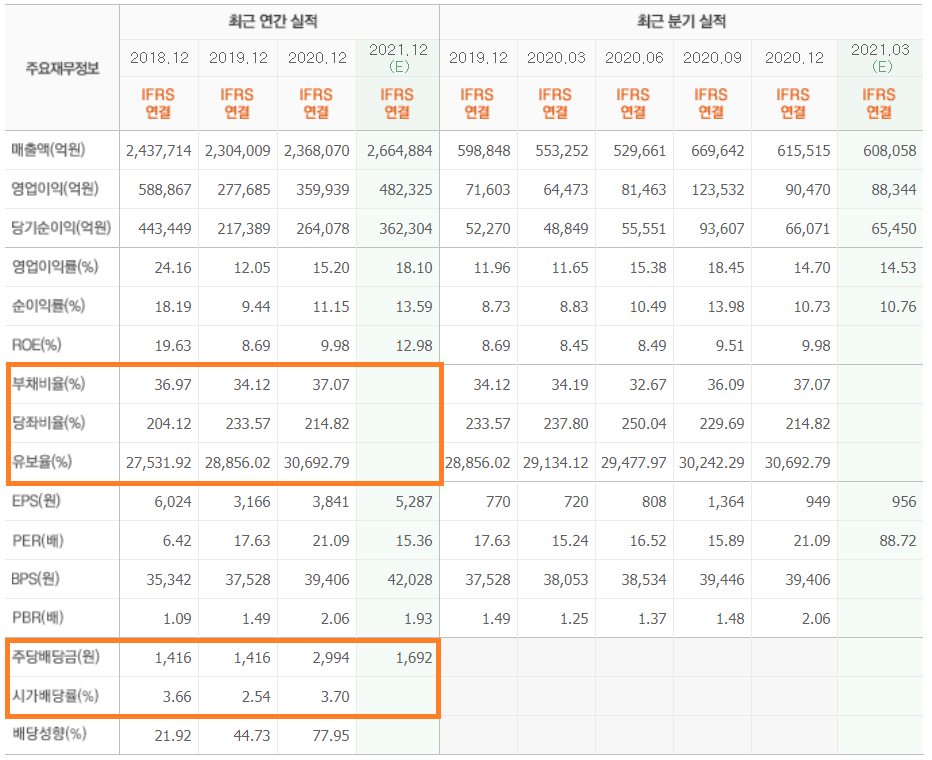Viewport: 932px width, 760px height.
Task: Select the 'EPS(원)' row label
Action: click(x=36, y=501)
